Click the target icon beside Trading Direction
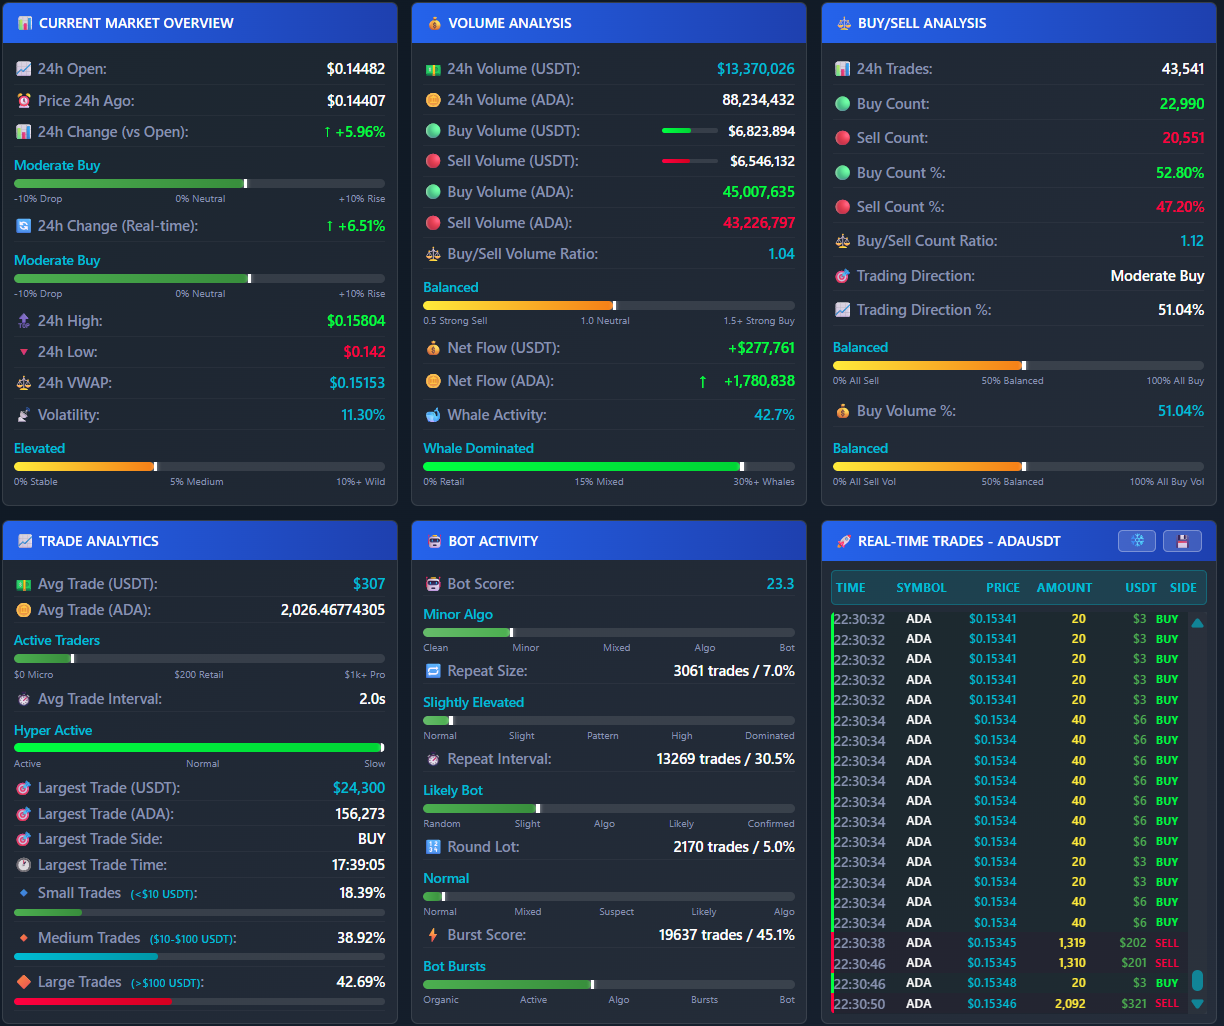This screenshot has height=1026, width=1224. [x=842, y=276]
